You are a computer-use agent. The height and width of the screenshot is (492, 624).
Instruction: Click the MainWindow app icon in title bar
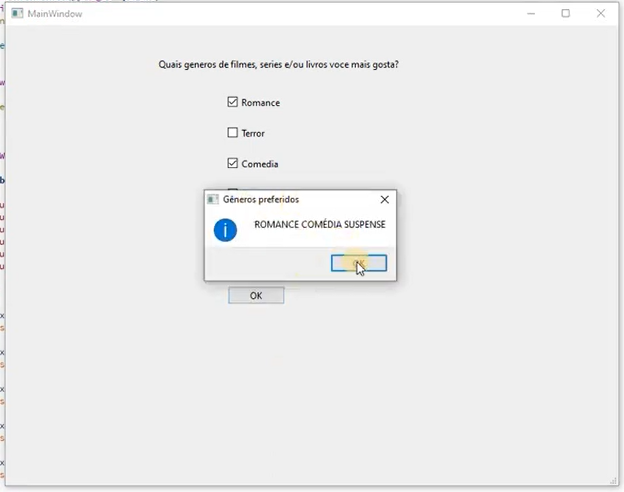tap(18, 14)
